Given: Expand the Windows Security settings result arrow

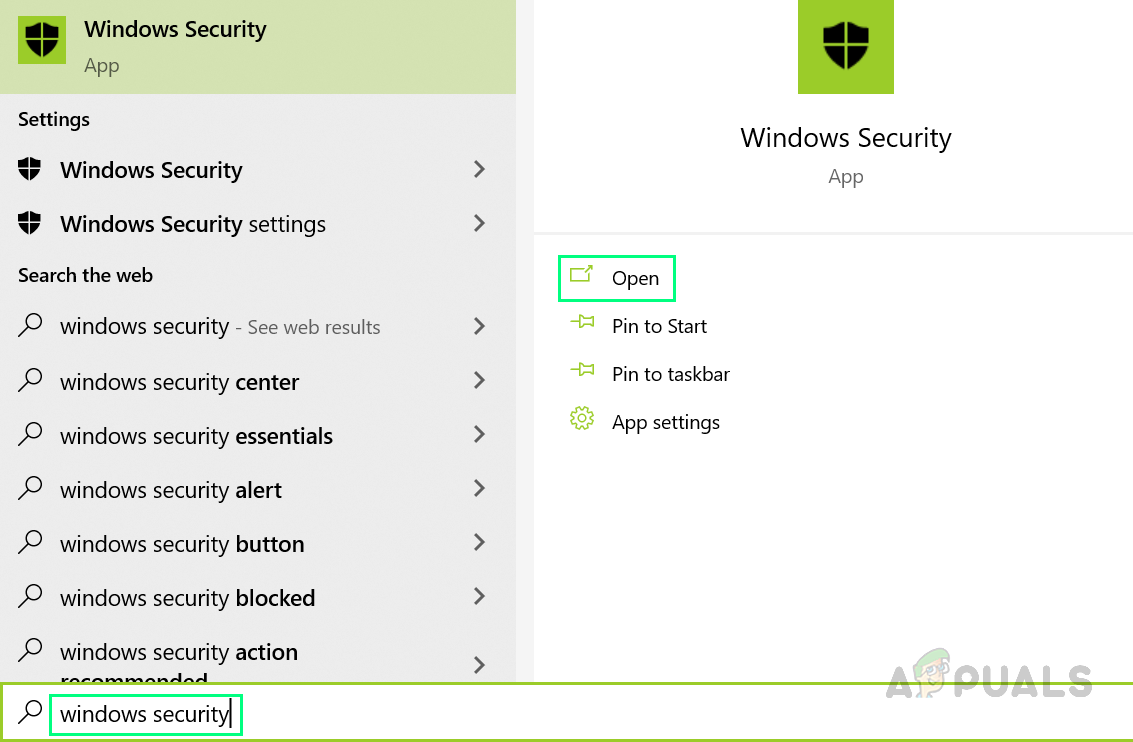Looking at the screenshot, I should [480, 223].
